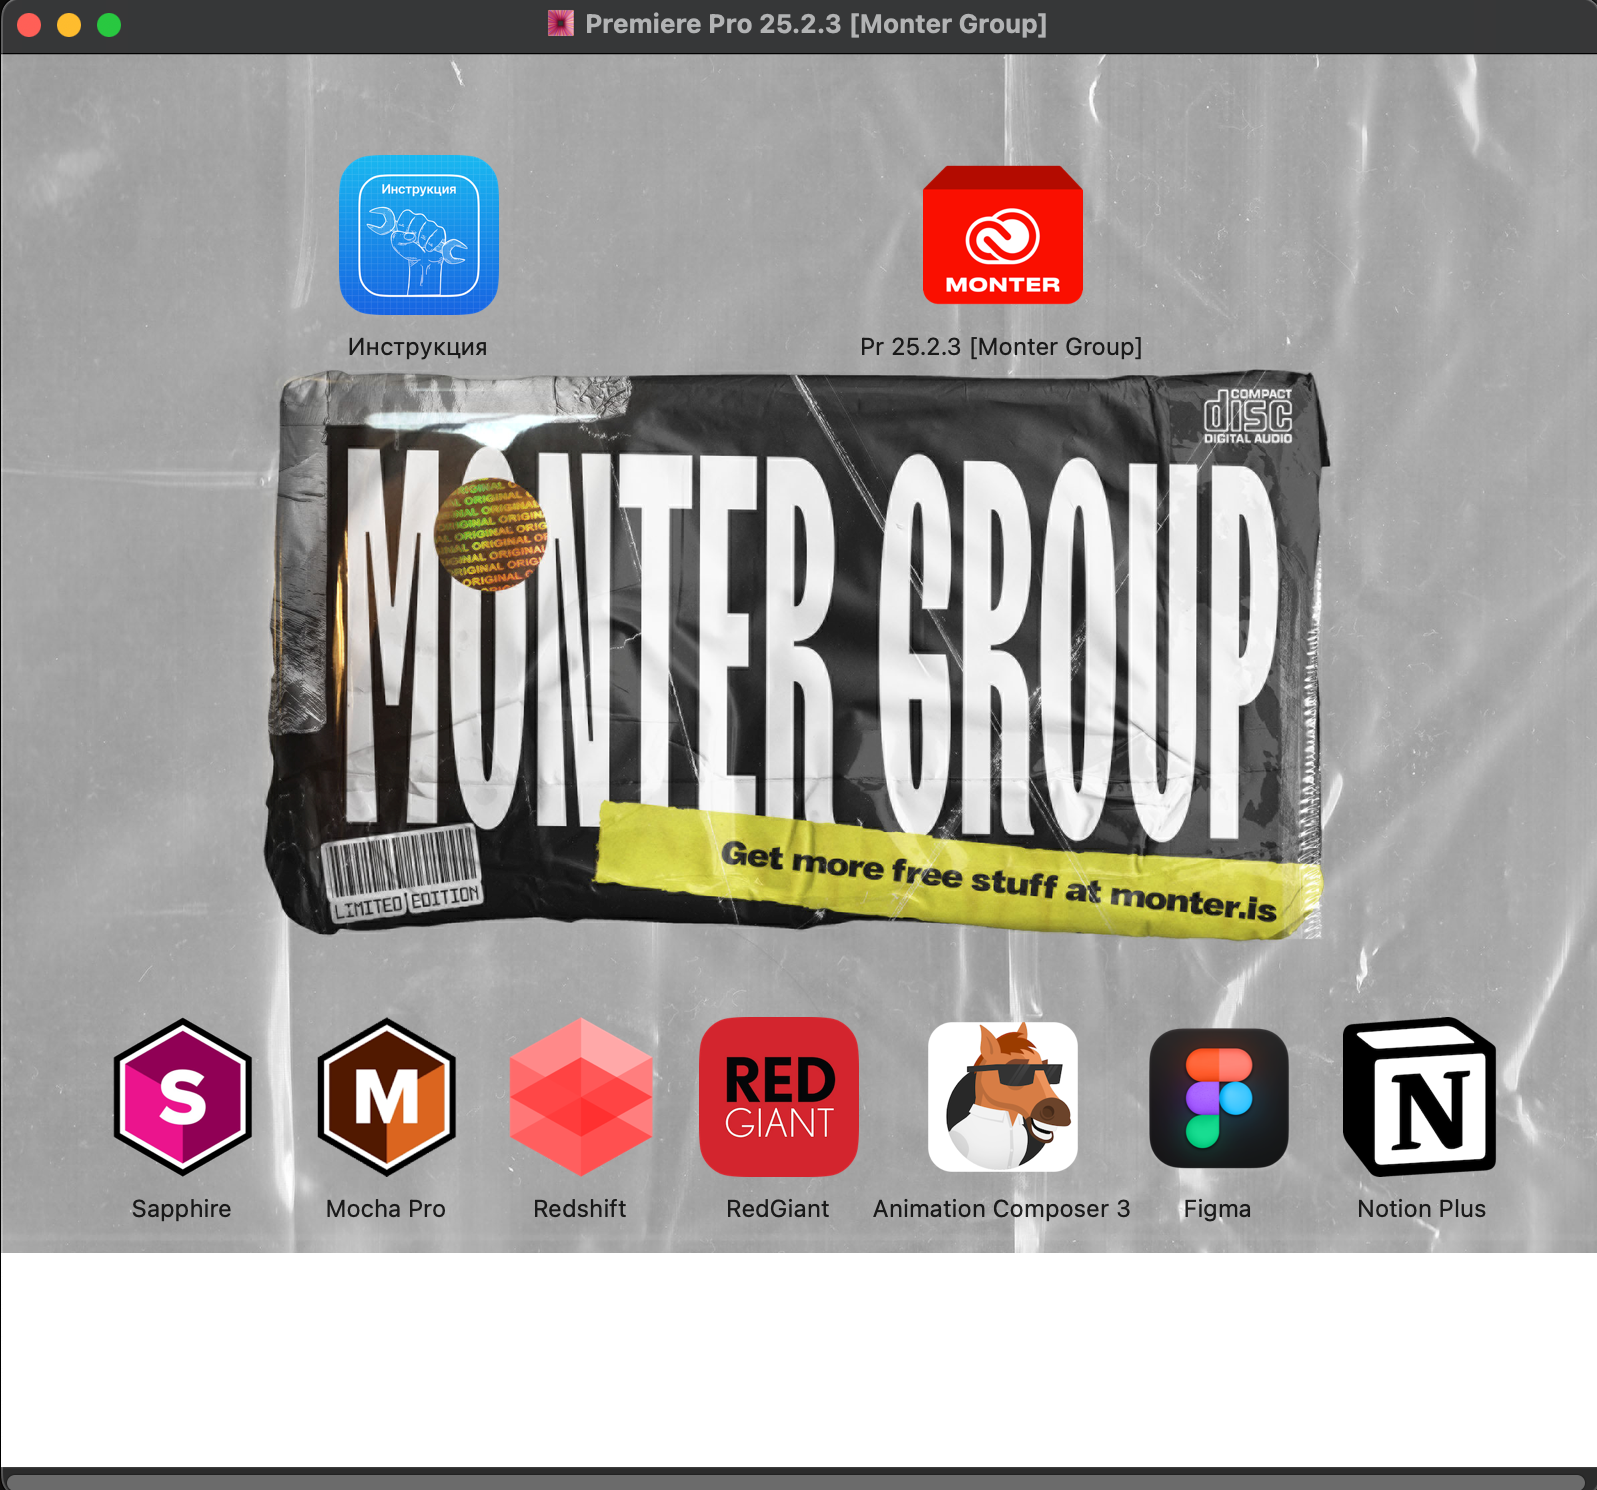1597x1490 pixels.
Task: Minimize the window with the yellow button
Action: (x=69, y=25)
